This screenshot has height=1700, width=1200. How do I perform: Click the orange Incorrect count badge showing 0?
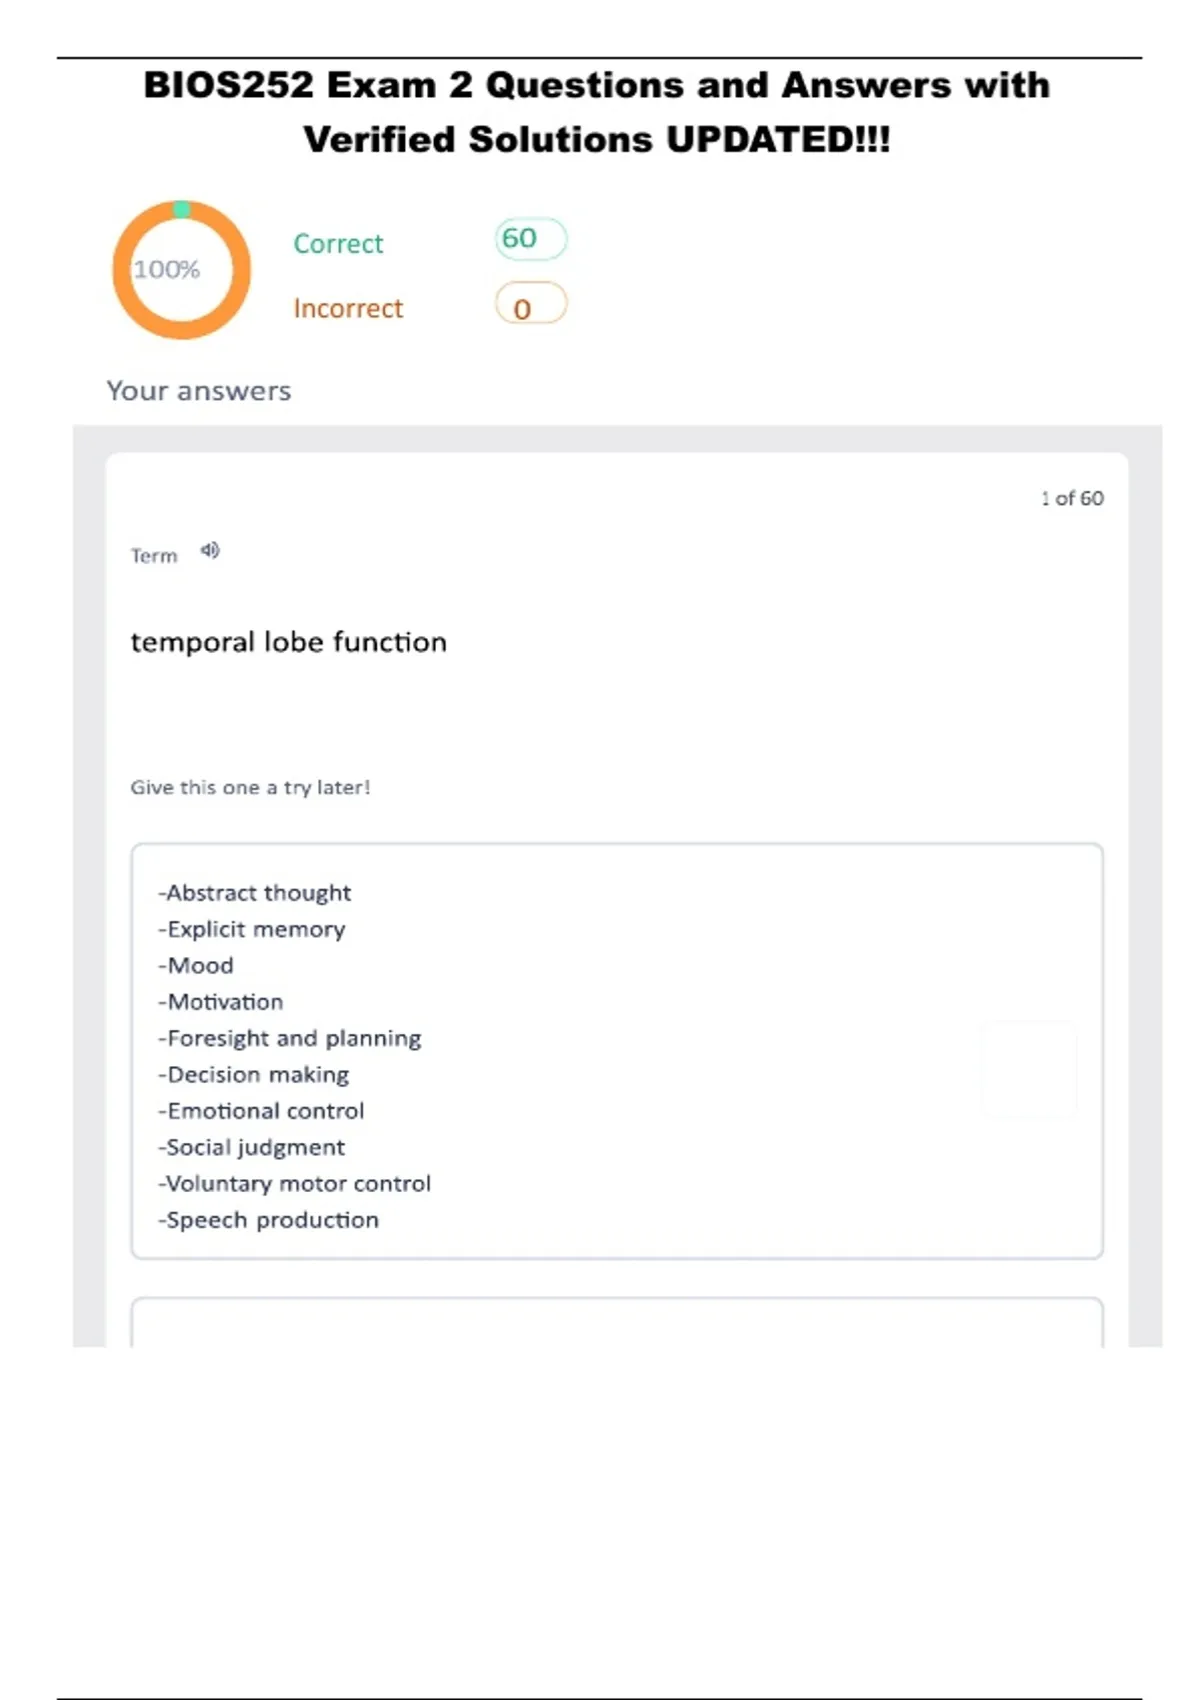tap(530, 305)
